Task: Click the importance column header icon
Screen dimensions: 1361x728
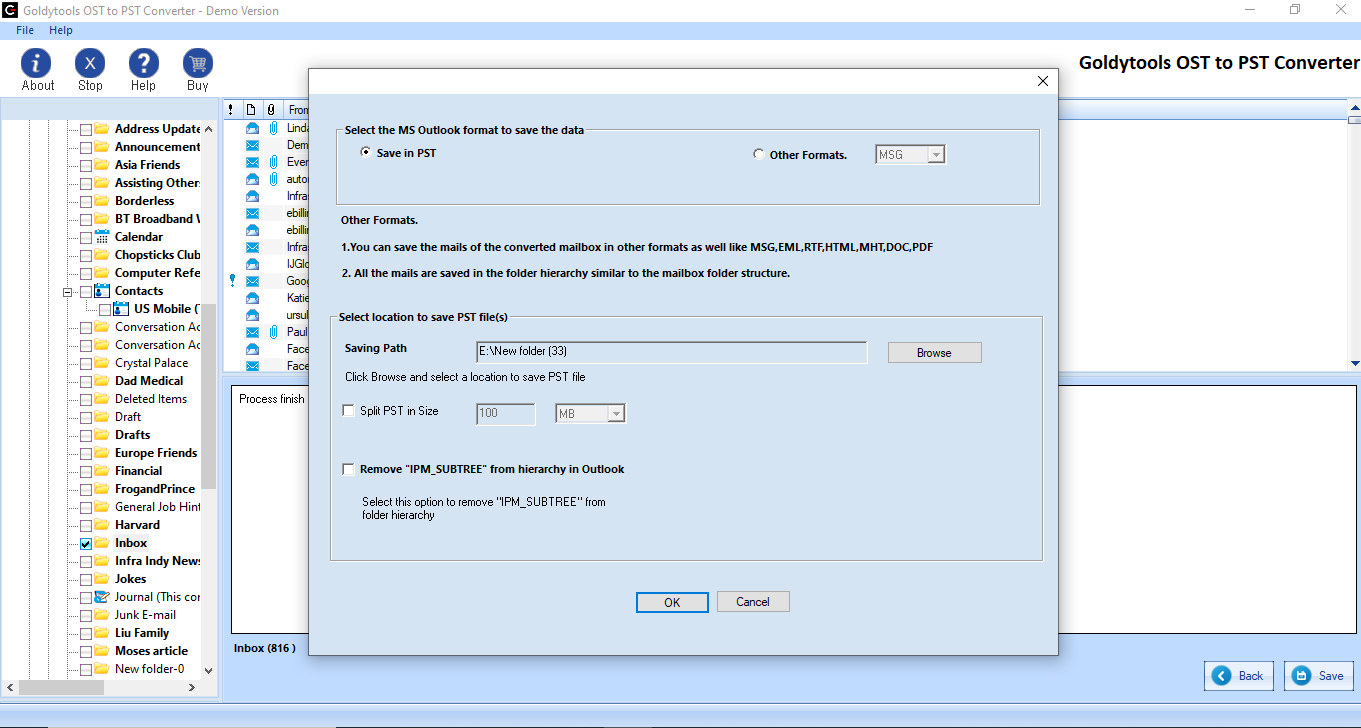Action: pos(232,110)
